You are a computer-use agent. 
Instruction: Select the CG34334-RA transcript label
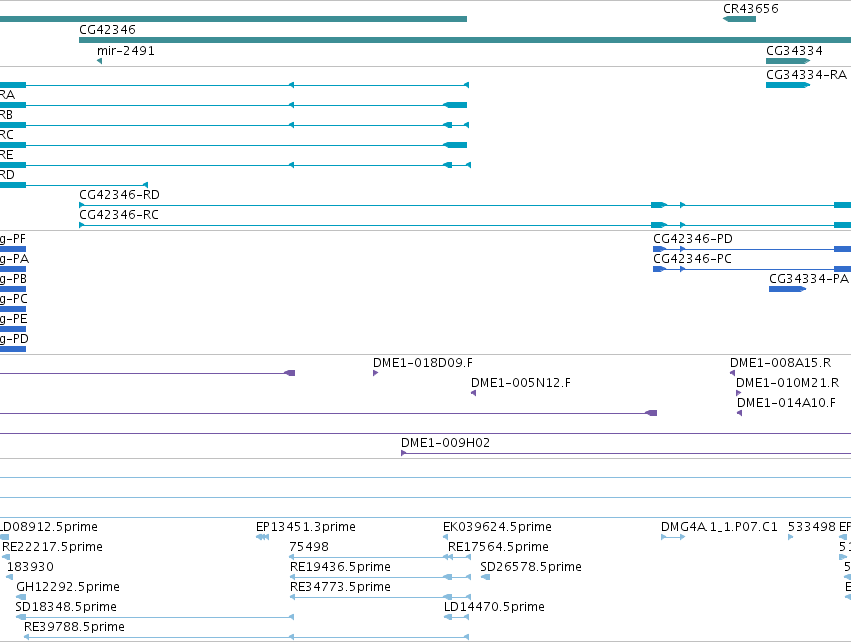click(806, 74)
